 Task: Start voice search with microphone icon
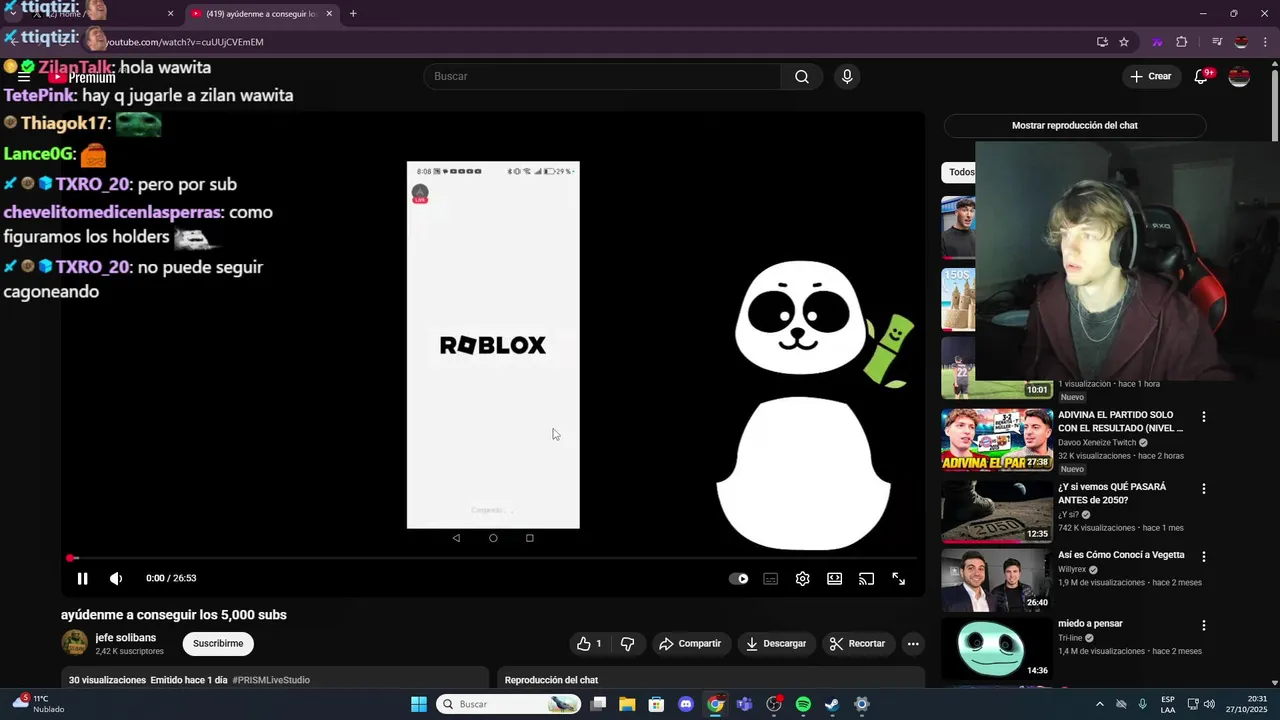[x=847, y=77]
